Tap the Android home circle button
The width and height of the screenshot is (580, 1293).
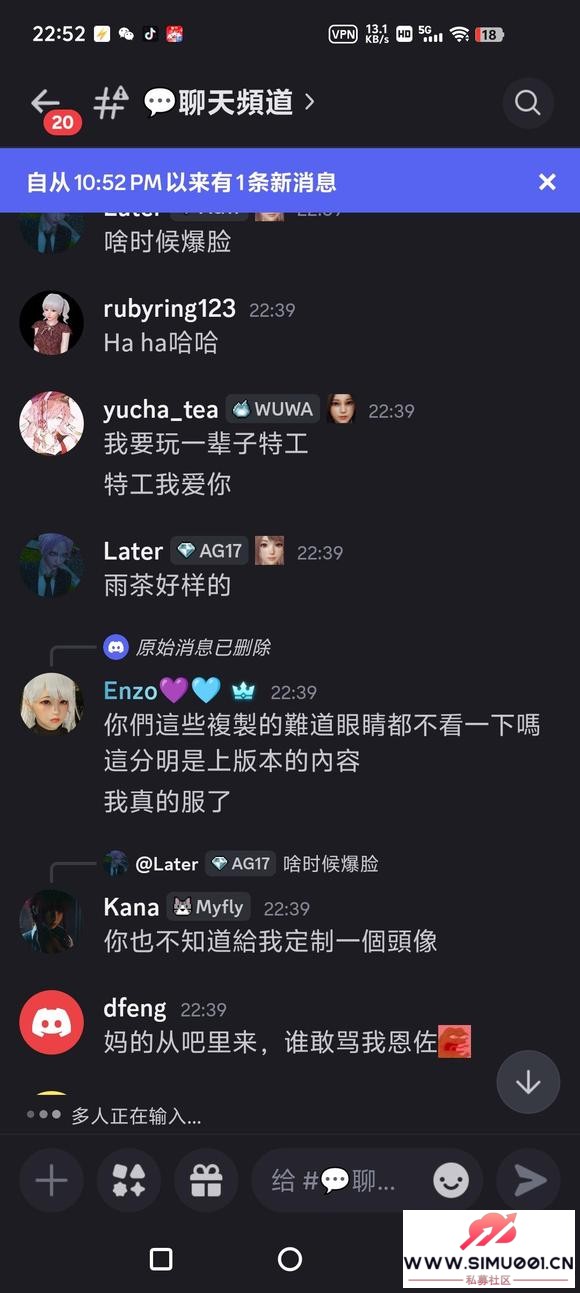[x=290, y=1259]
